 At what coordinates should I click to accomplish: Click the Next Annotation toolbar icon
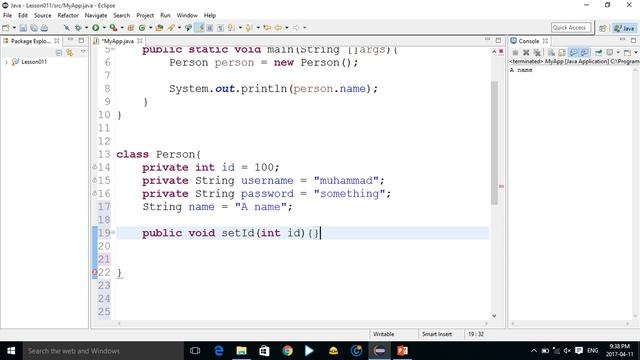231,28
